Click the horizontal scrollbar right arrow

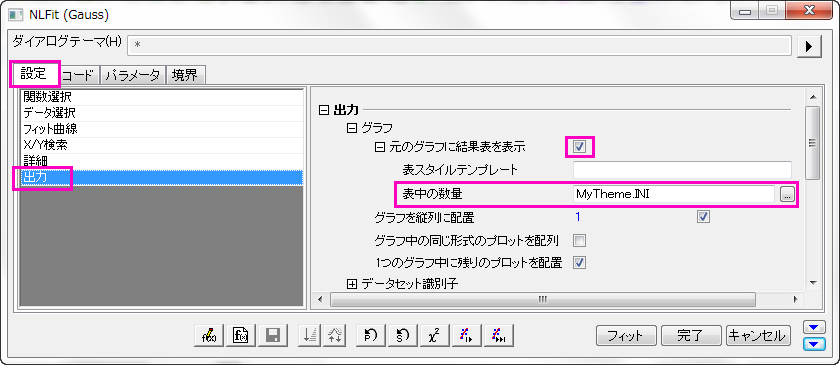[796, 299]
